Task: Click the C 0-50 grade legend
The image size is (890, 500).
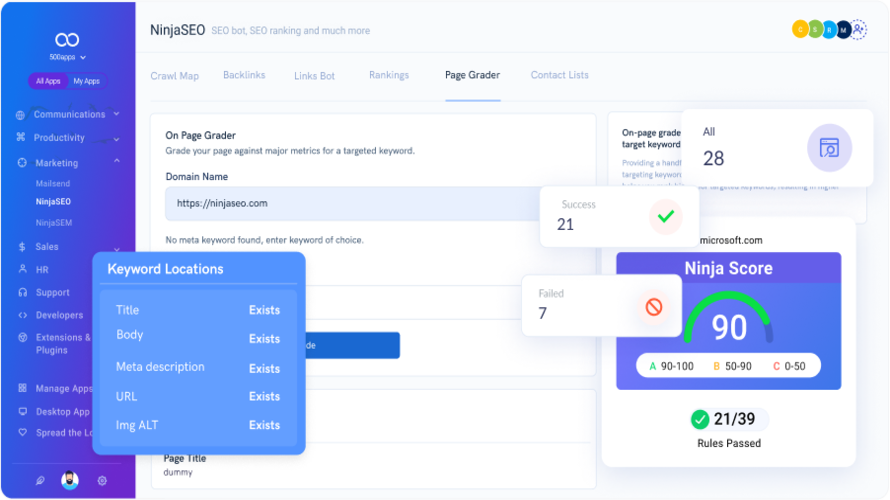Action: [790, 366]
